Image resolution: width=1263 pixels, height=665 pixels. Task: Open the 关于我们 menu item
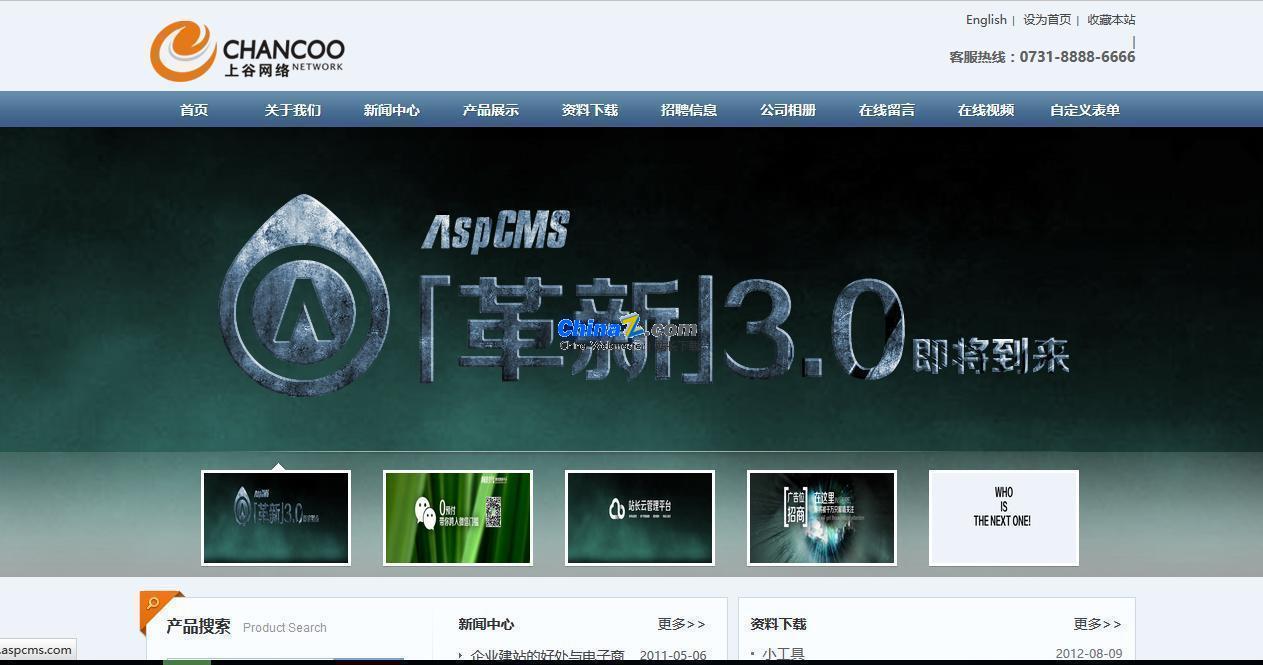[x=293, y=110]
